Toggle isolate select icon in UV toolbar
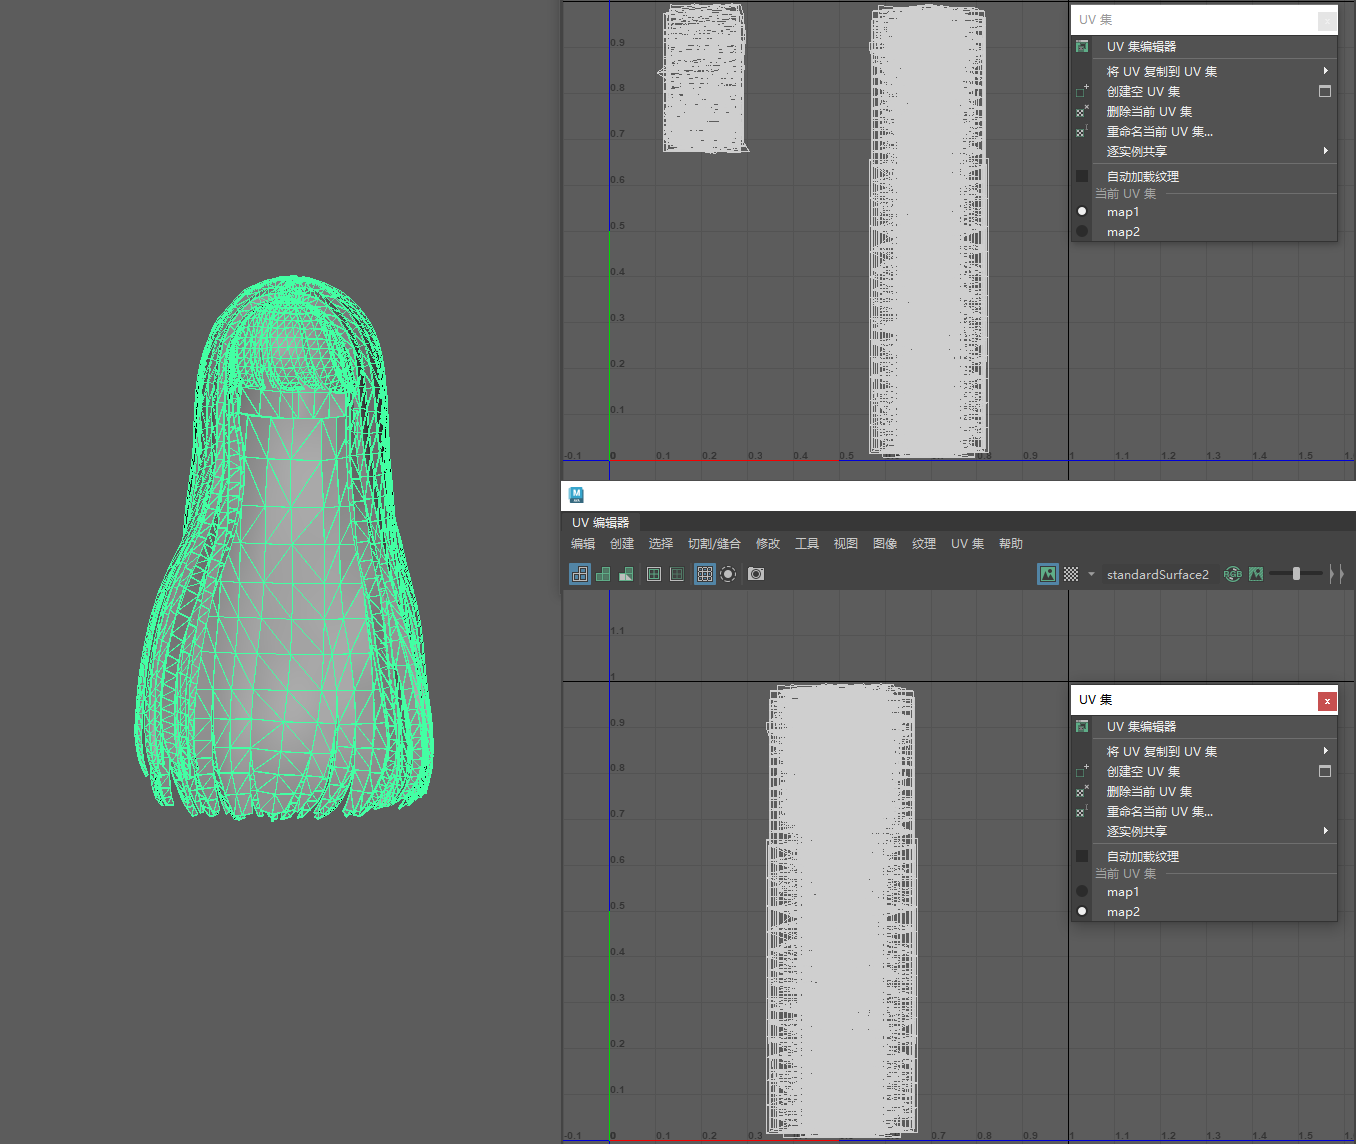 (728, 574)
